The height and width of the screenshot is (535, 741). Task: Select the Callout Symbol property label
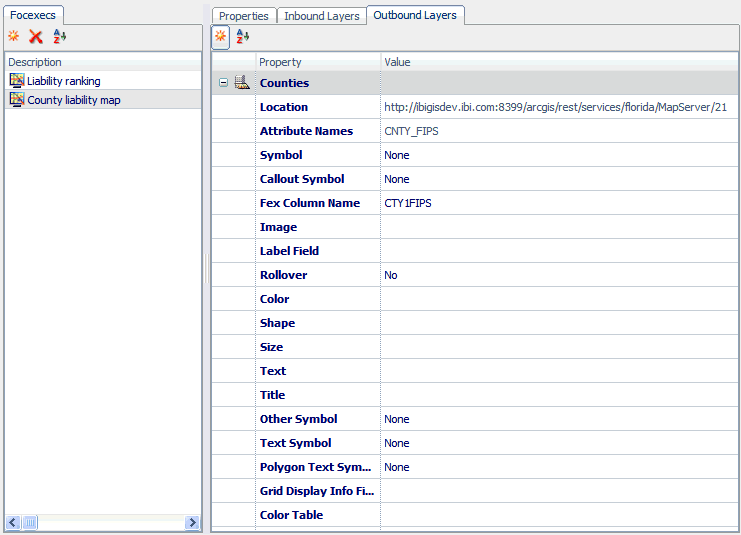click(x=302, y=180)
